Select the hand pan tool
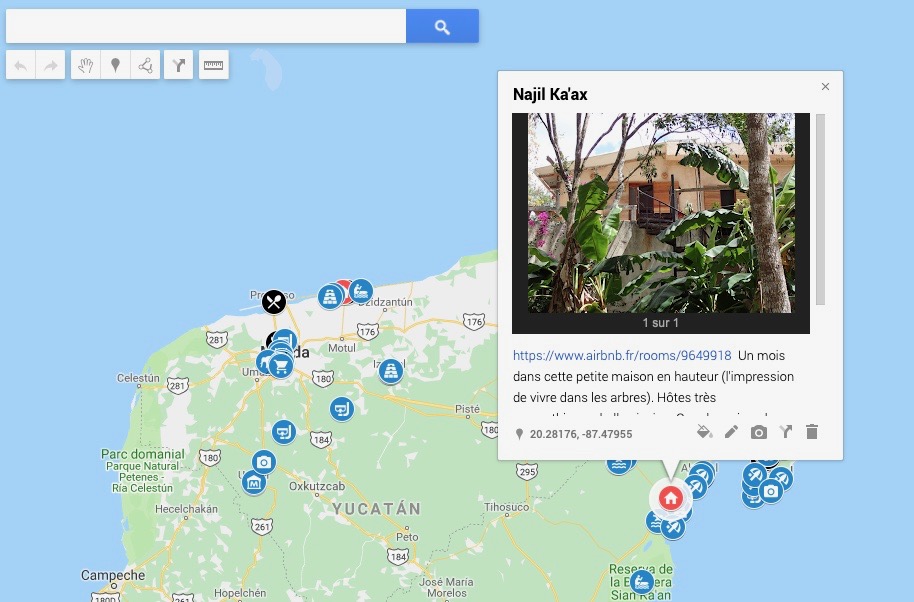The height and width of the screenshot is (602, 914). coord(86,65)
